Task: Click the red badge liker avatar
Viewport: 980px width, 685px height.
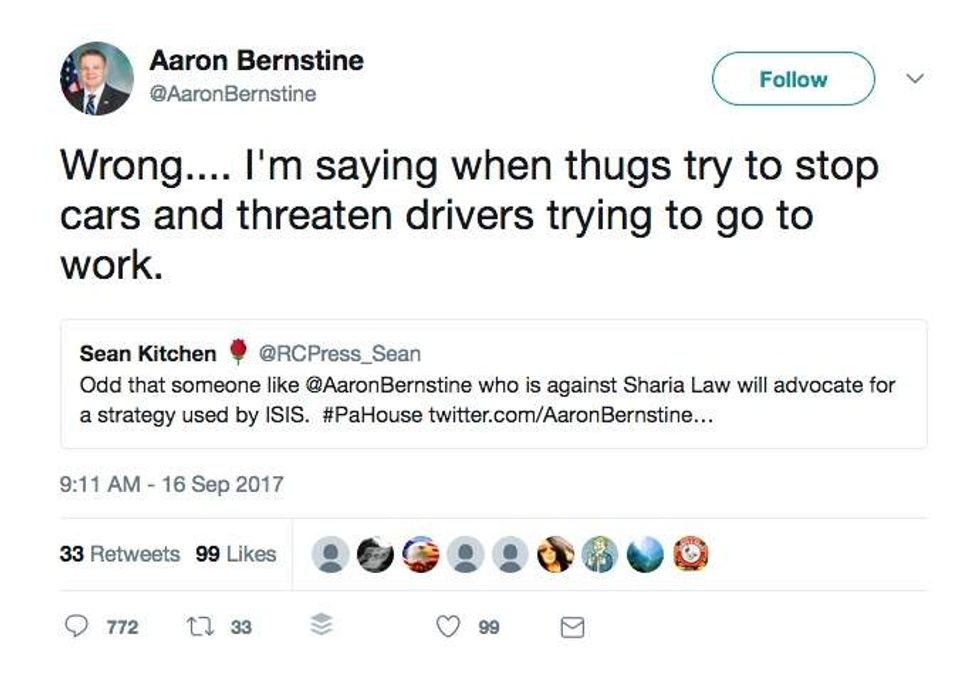Action: point(690,554)
